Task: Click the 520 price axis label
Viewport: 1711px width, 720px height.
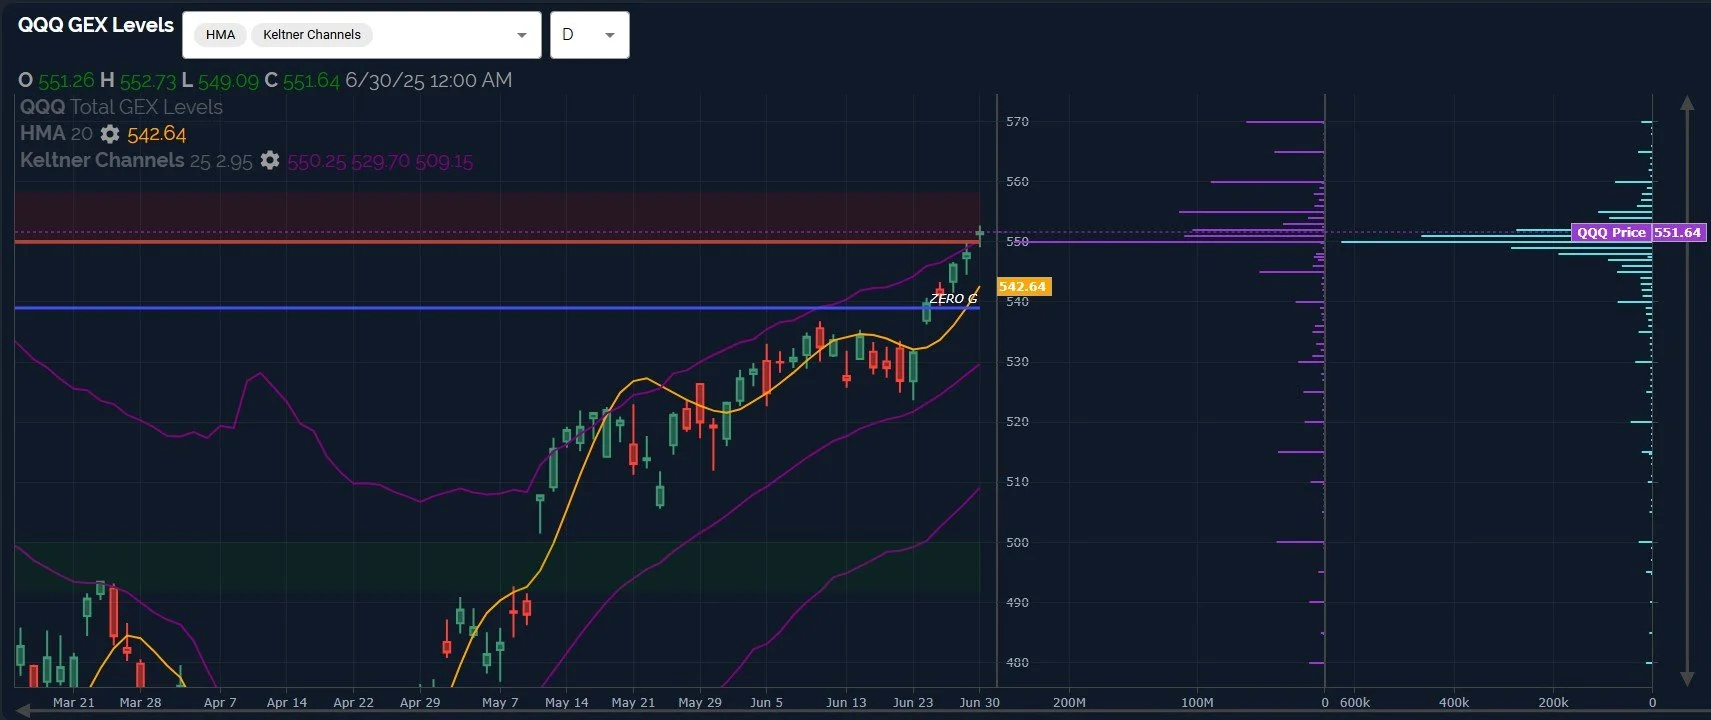Action: pos(1017,422)
